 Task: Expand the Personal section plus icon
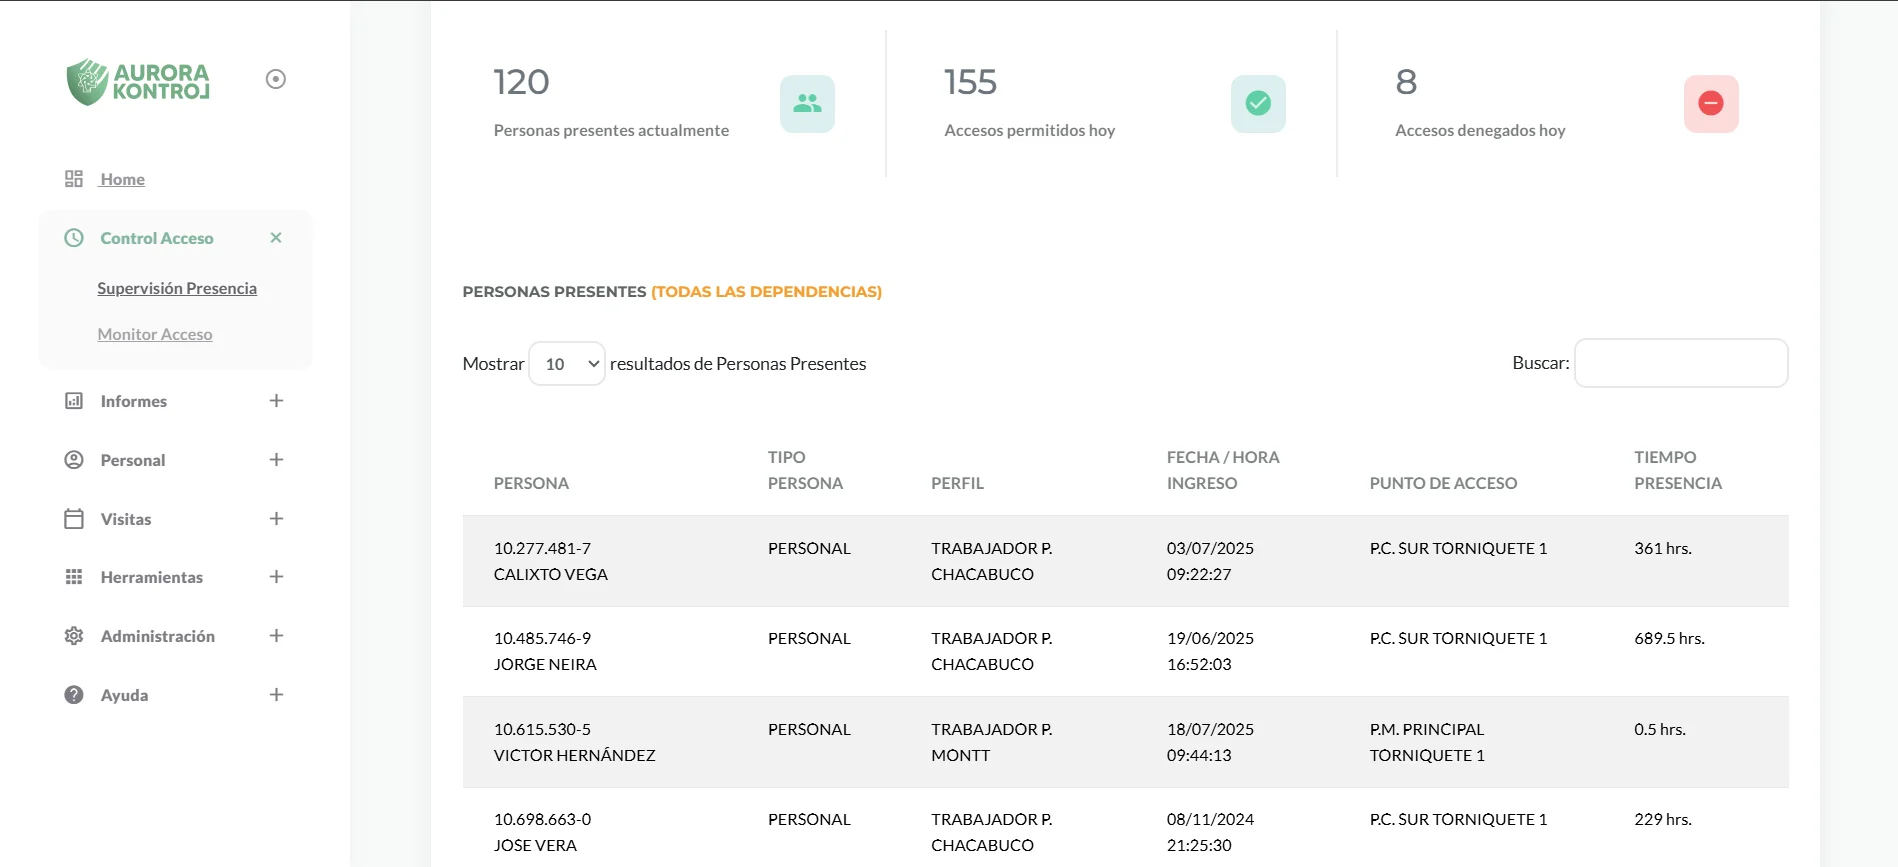(277, 460)
